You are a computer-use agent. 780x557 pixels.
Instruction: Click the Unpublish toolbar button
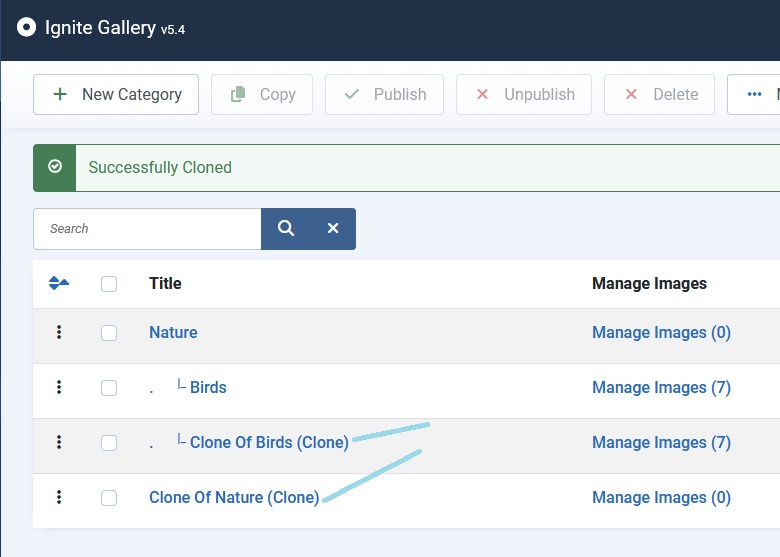[x=524, y=95]
